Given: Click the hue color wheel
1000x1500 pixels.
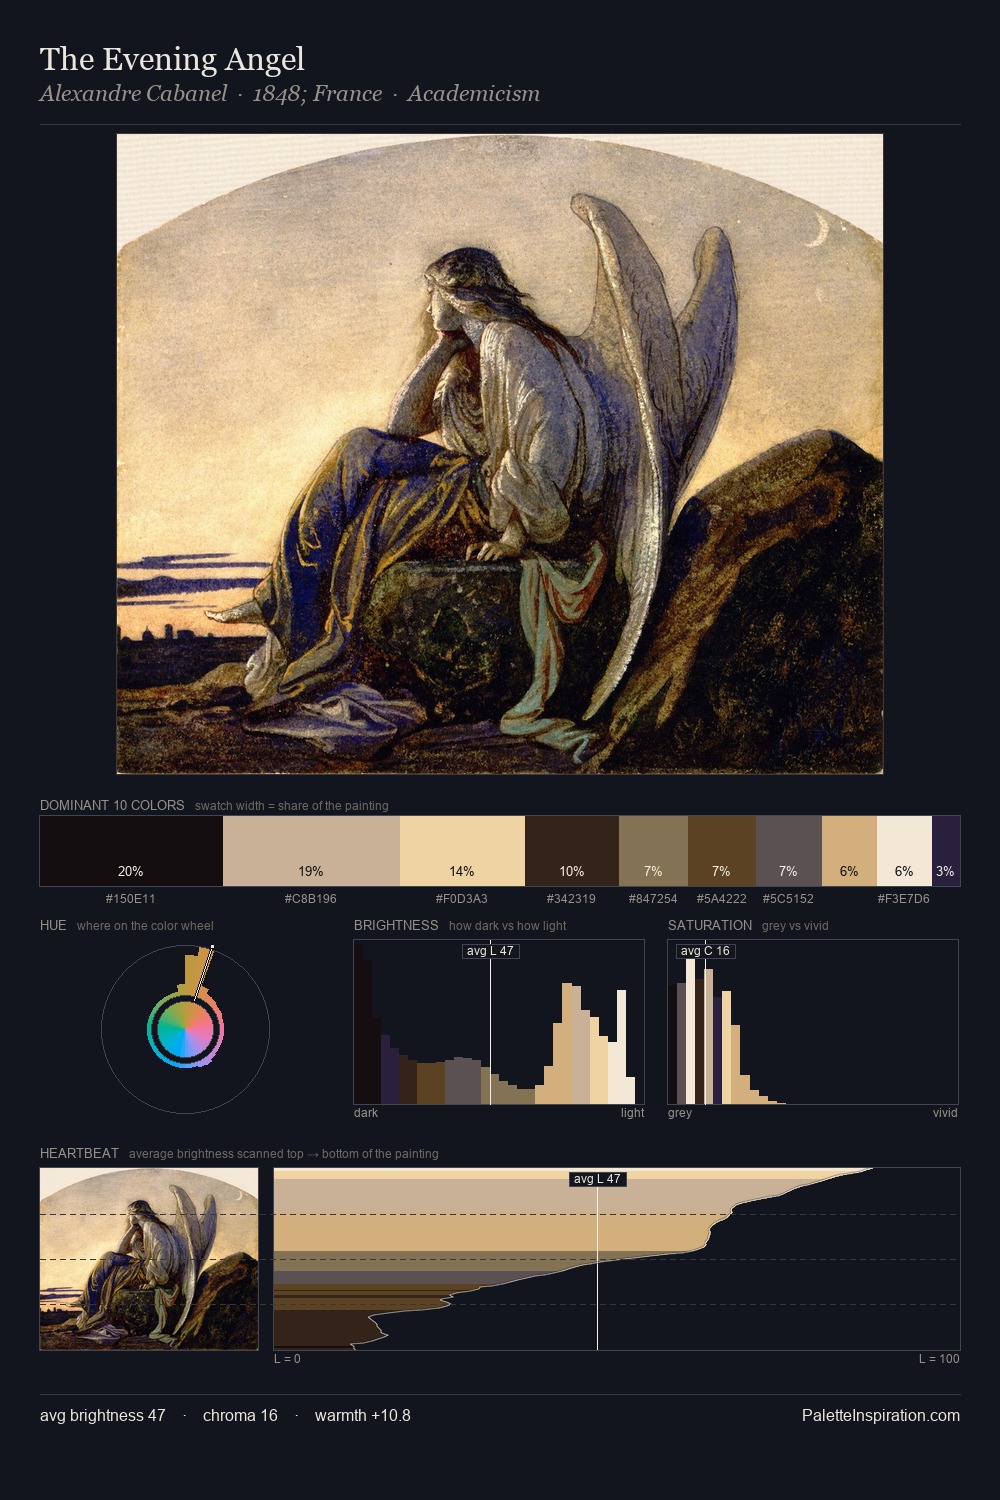Looking at the screenshot, I should pyautogui.click(x=185, y=1029).
